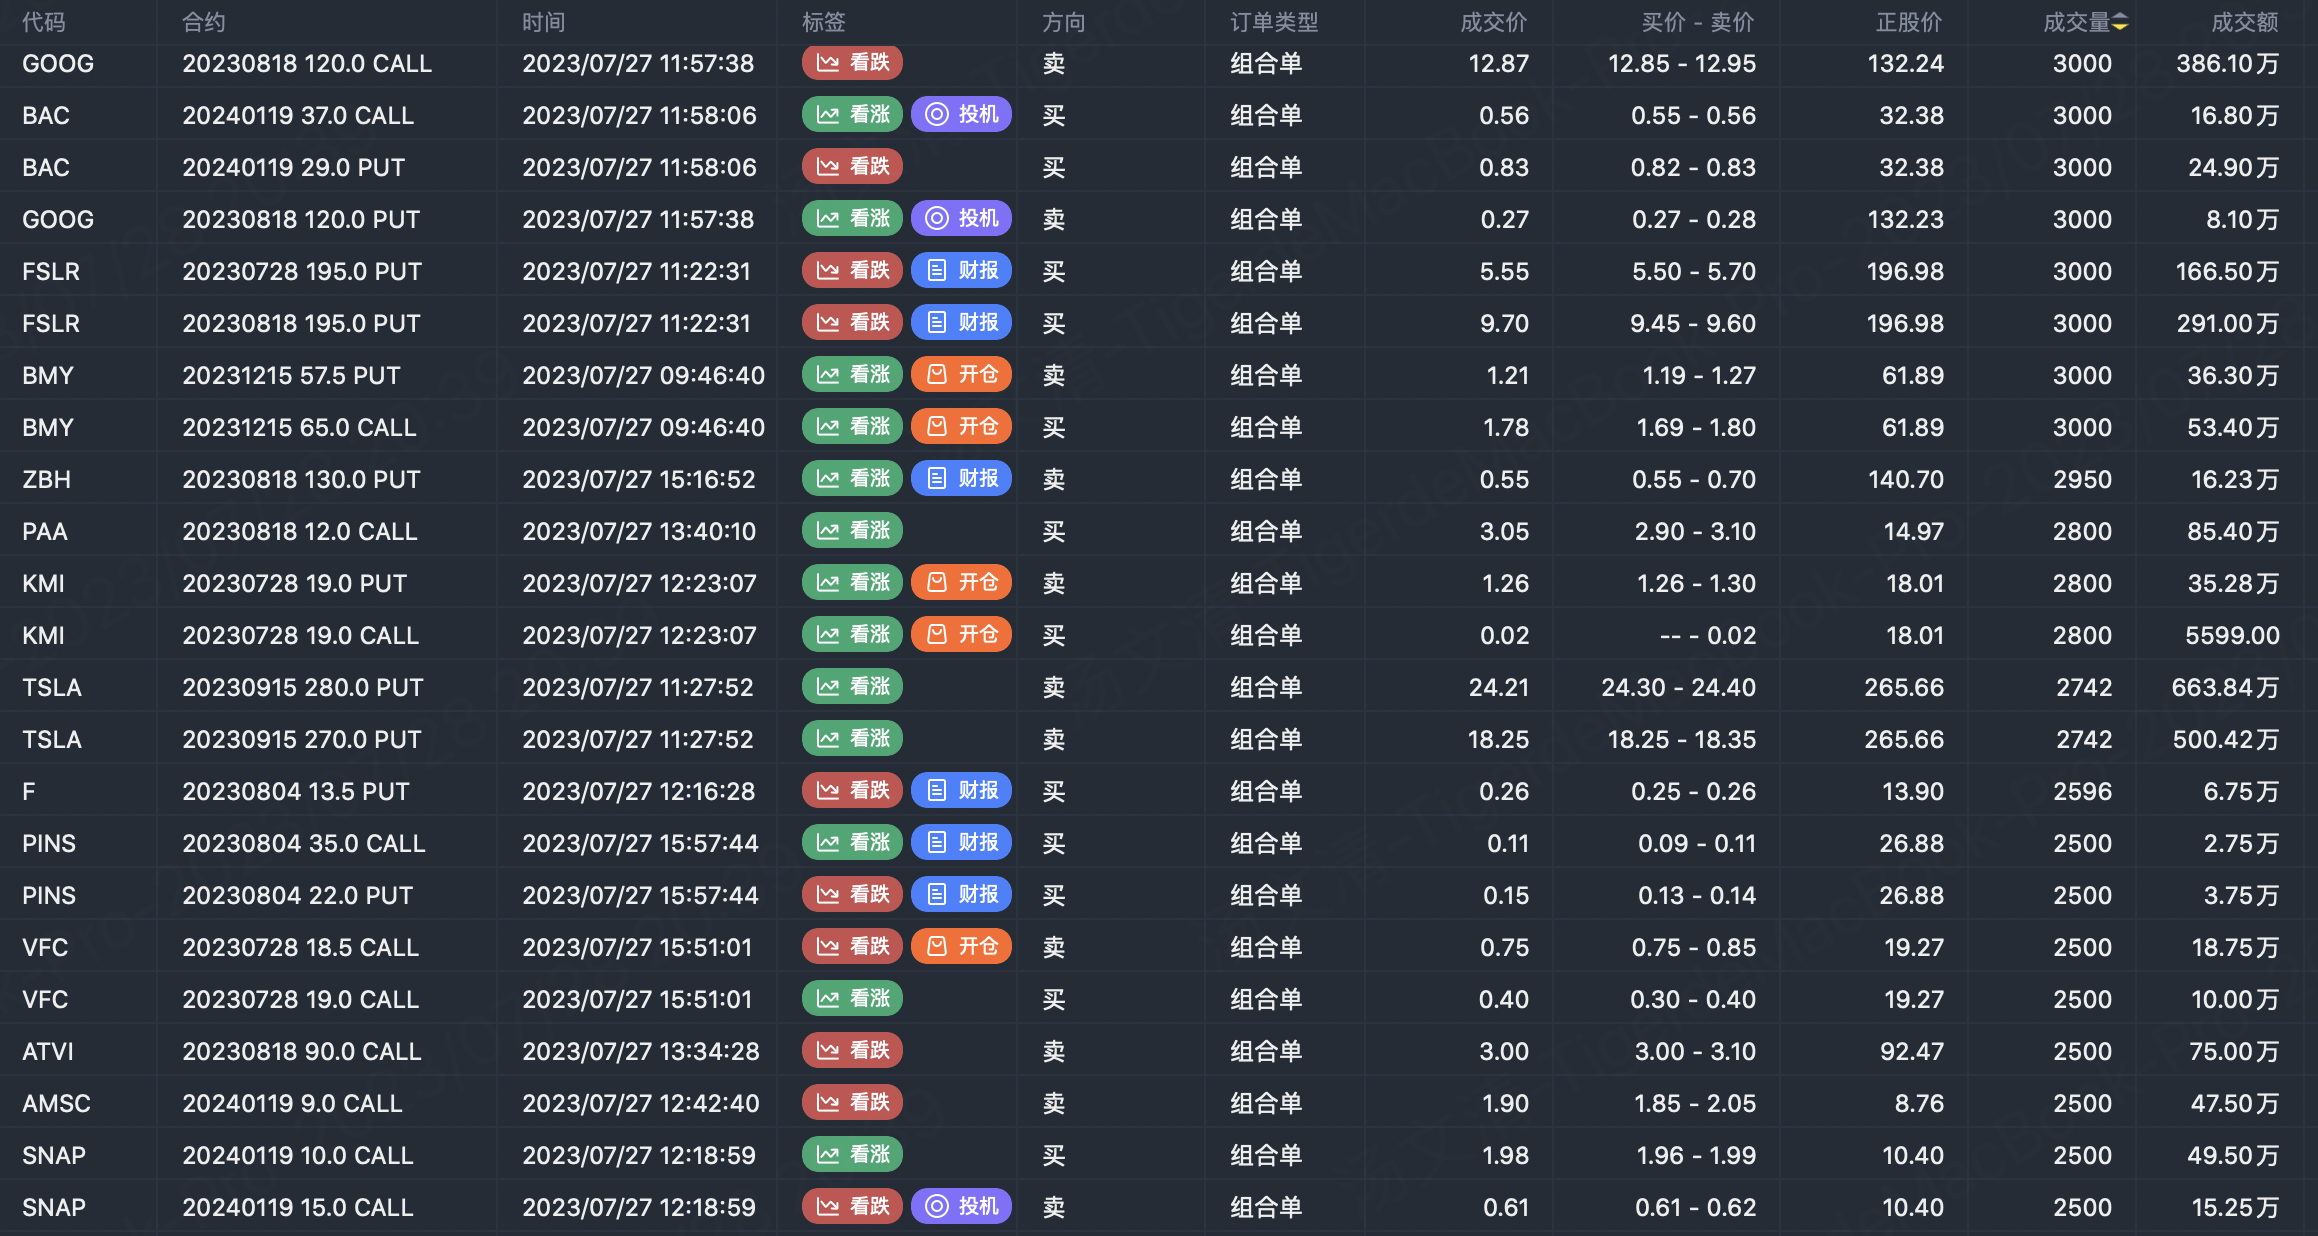Select 看跌 tag on FSLR 20230818 195.0 PUT row
This screenshot has width=2318, height=1236.
[x=852, y=323]
